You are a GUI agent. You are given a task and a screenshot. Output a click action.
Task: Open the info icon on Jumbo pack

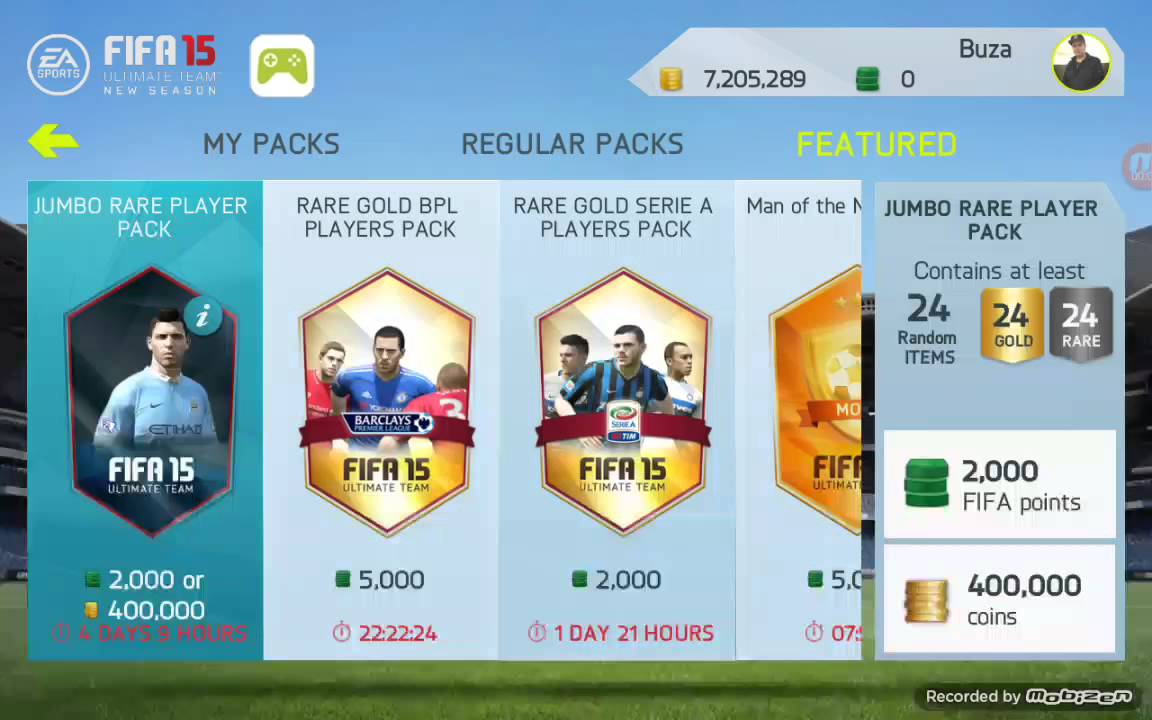204,317
